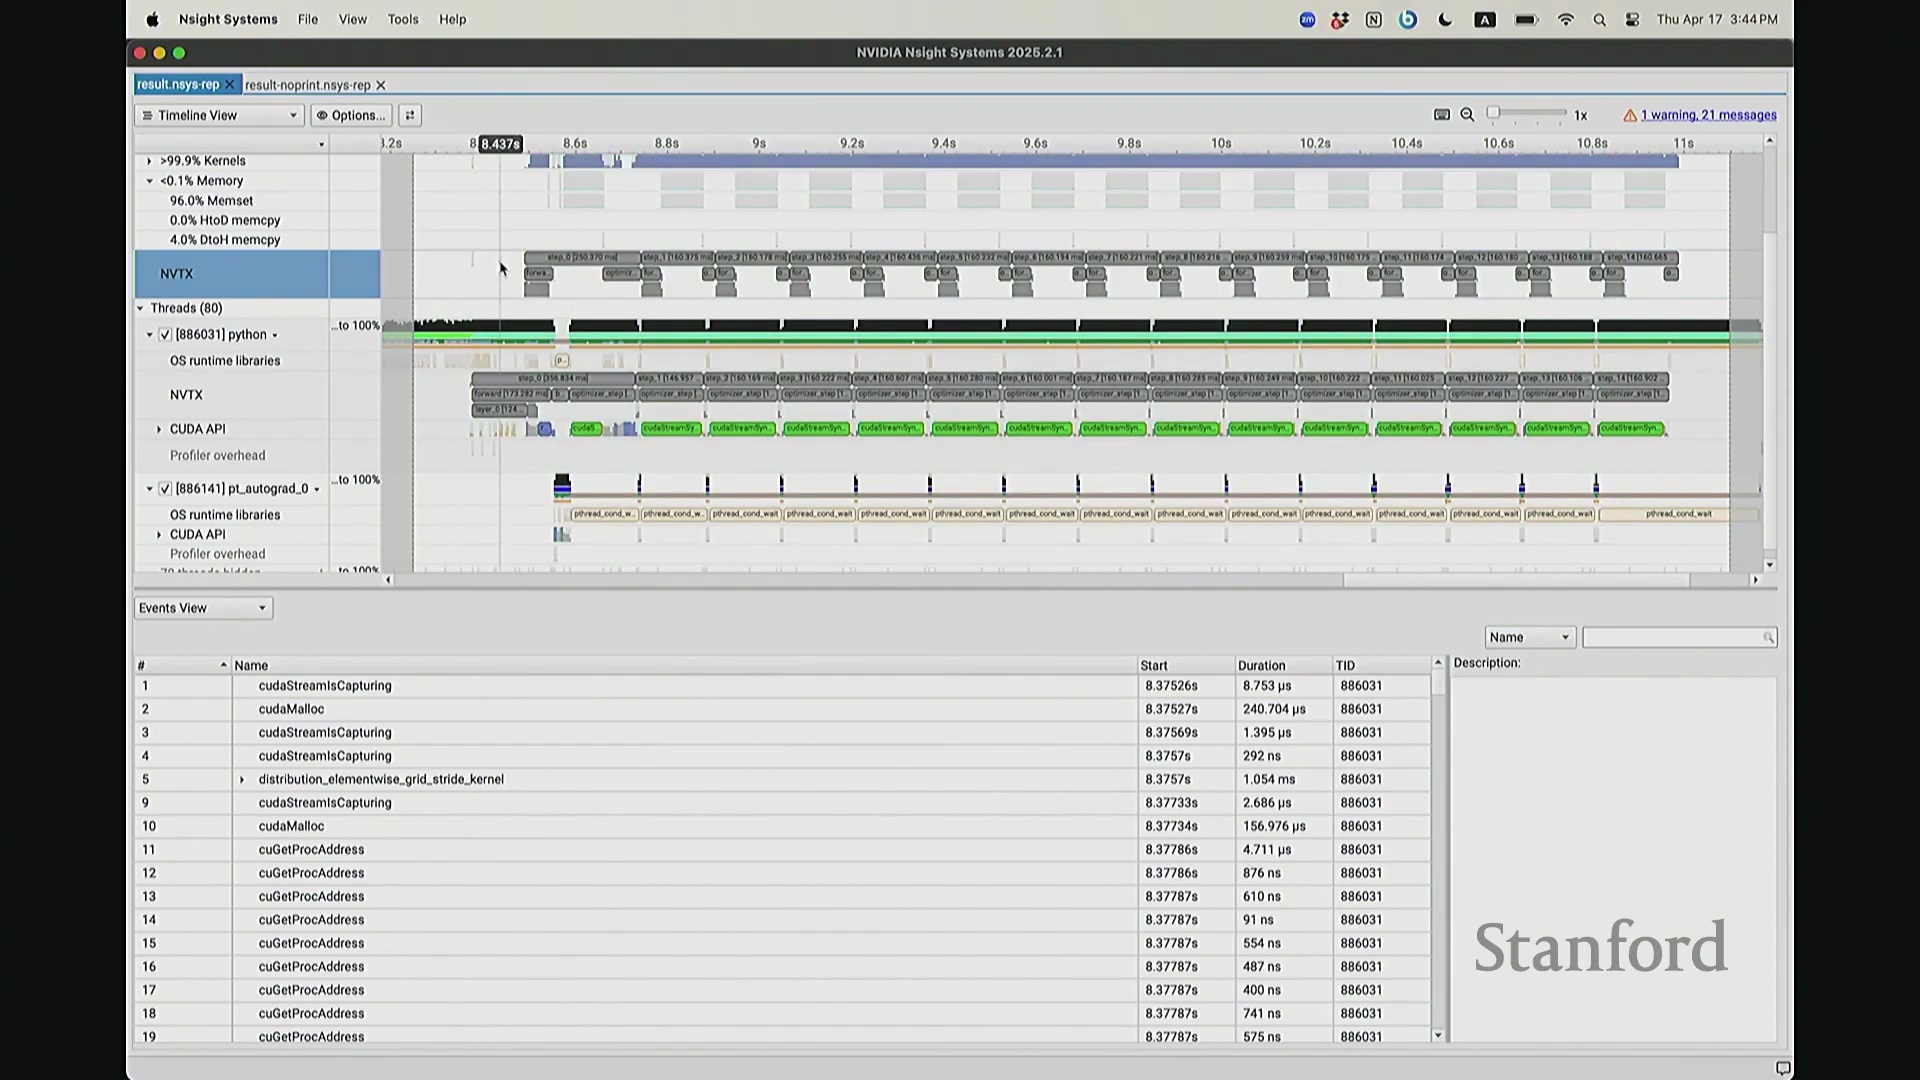Open the Events View dropdown
This screenshot has height=1080, width=1920.
(203, 608)
